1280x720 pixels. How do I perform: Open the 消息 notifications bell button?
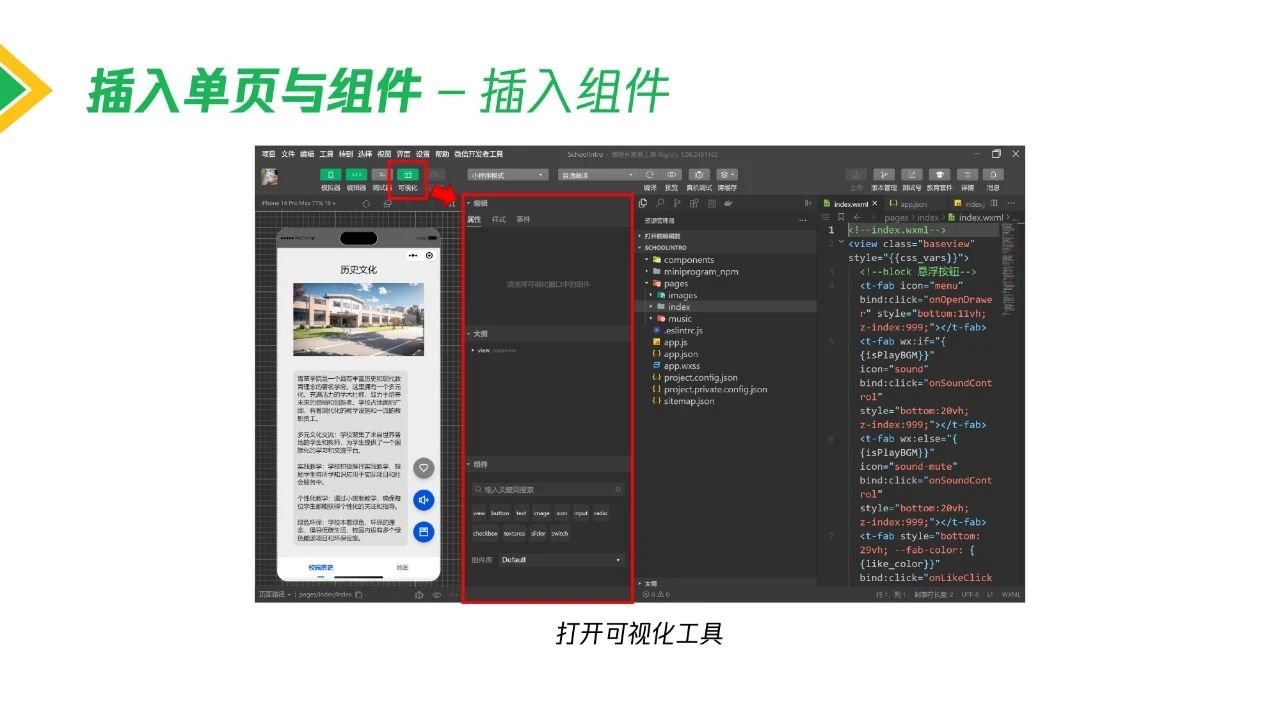[x=993, y=175]
